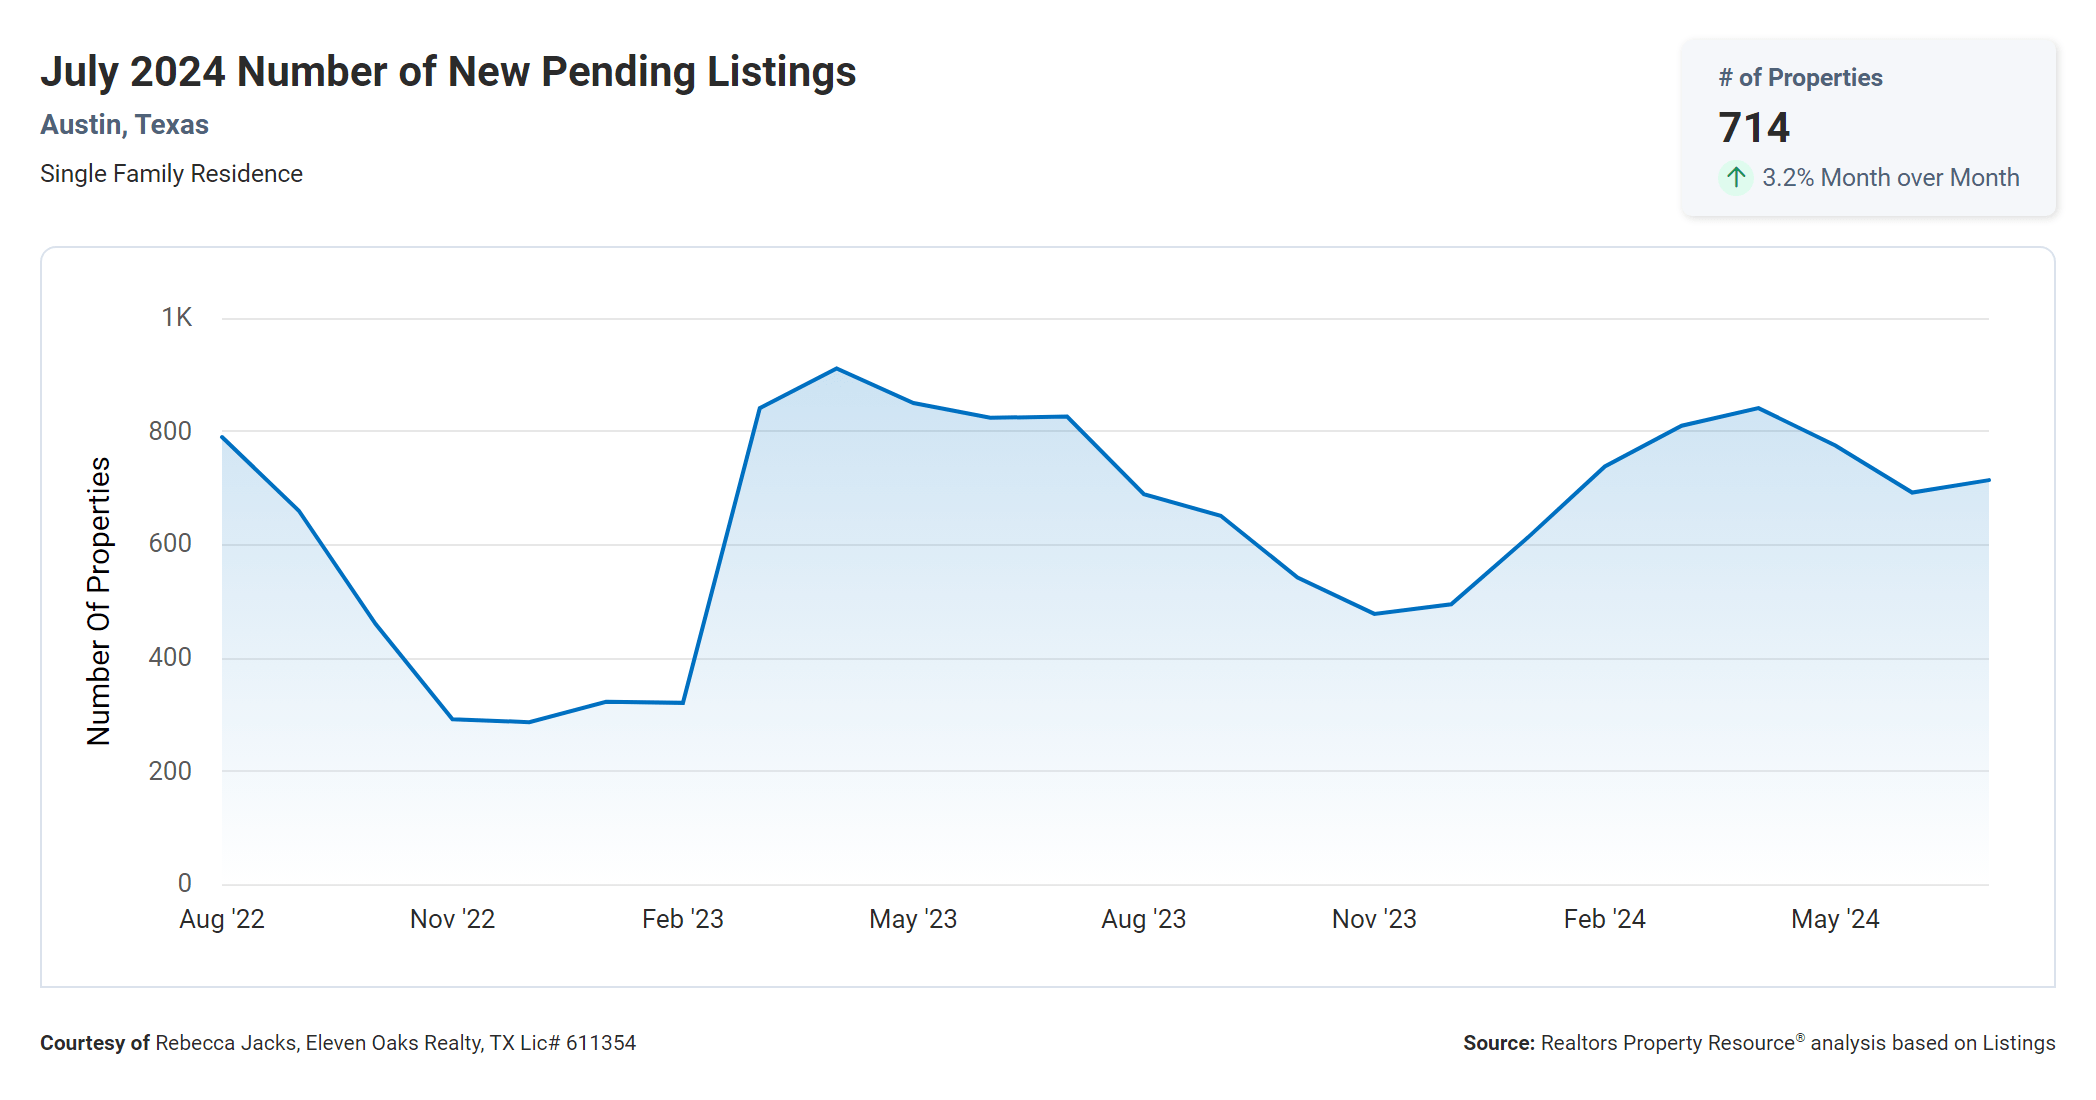2096x1100 pixels.
Task: Click the Aug '23 x-axis label
Action: pyautogui.click(x=1143, y=919)
